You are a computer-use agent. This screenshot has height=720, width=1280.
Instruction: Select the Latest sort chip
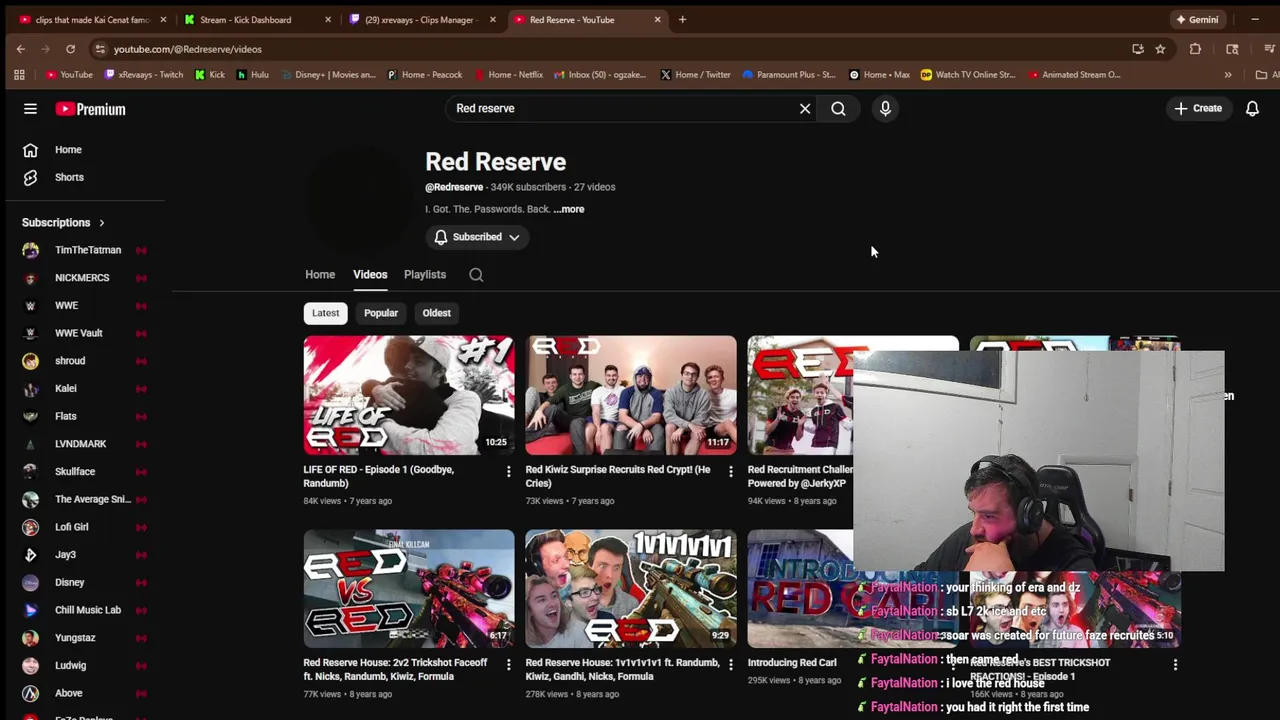point(325,313)
